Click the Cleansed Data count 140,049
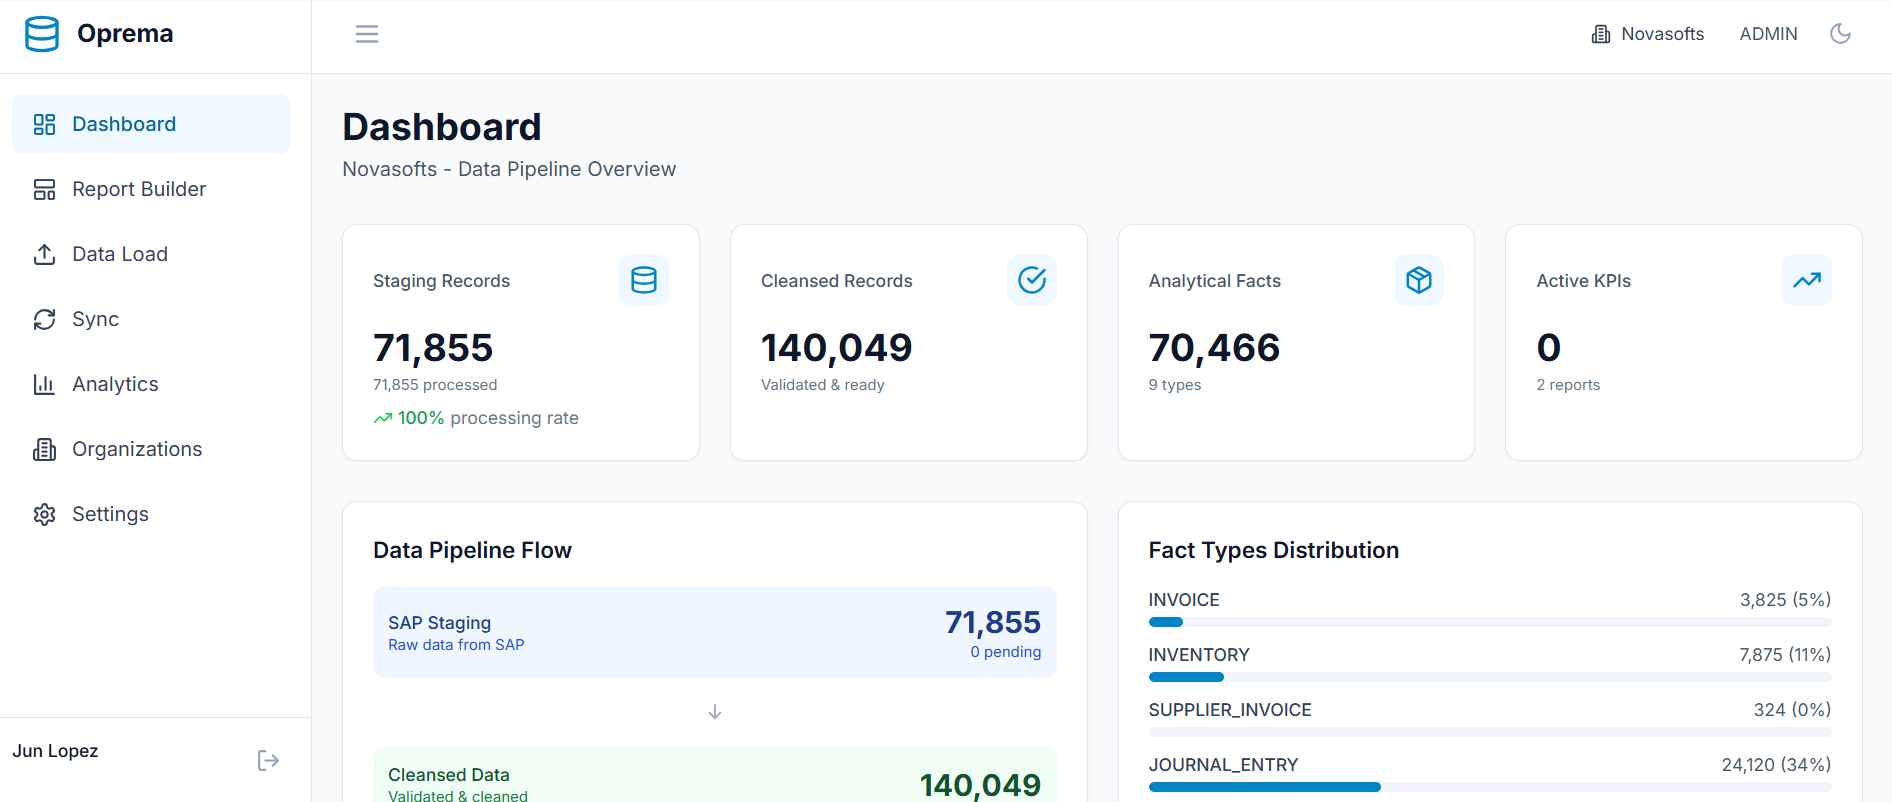The image size is (1892, 802). click(x=980, y=785)
